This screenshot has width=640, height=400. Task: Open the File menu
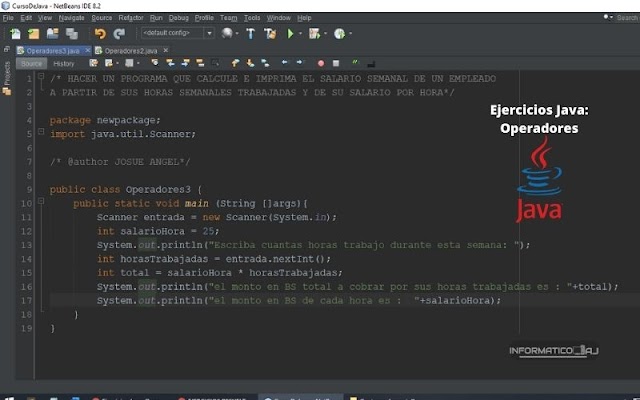click(x=8, y=18)
